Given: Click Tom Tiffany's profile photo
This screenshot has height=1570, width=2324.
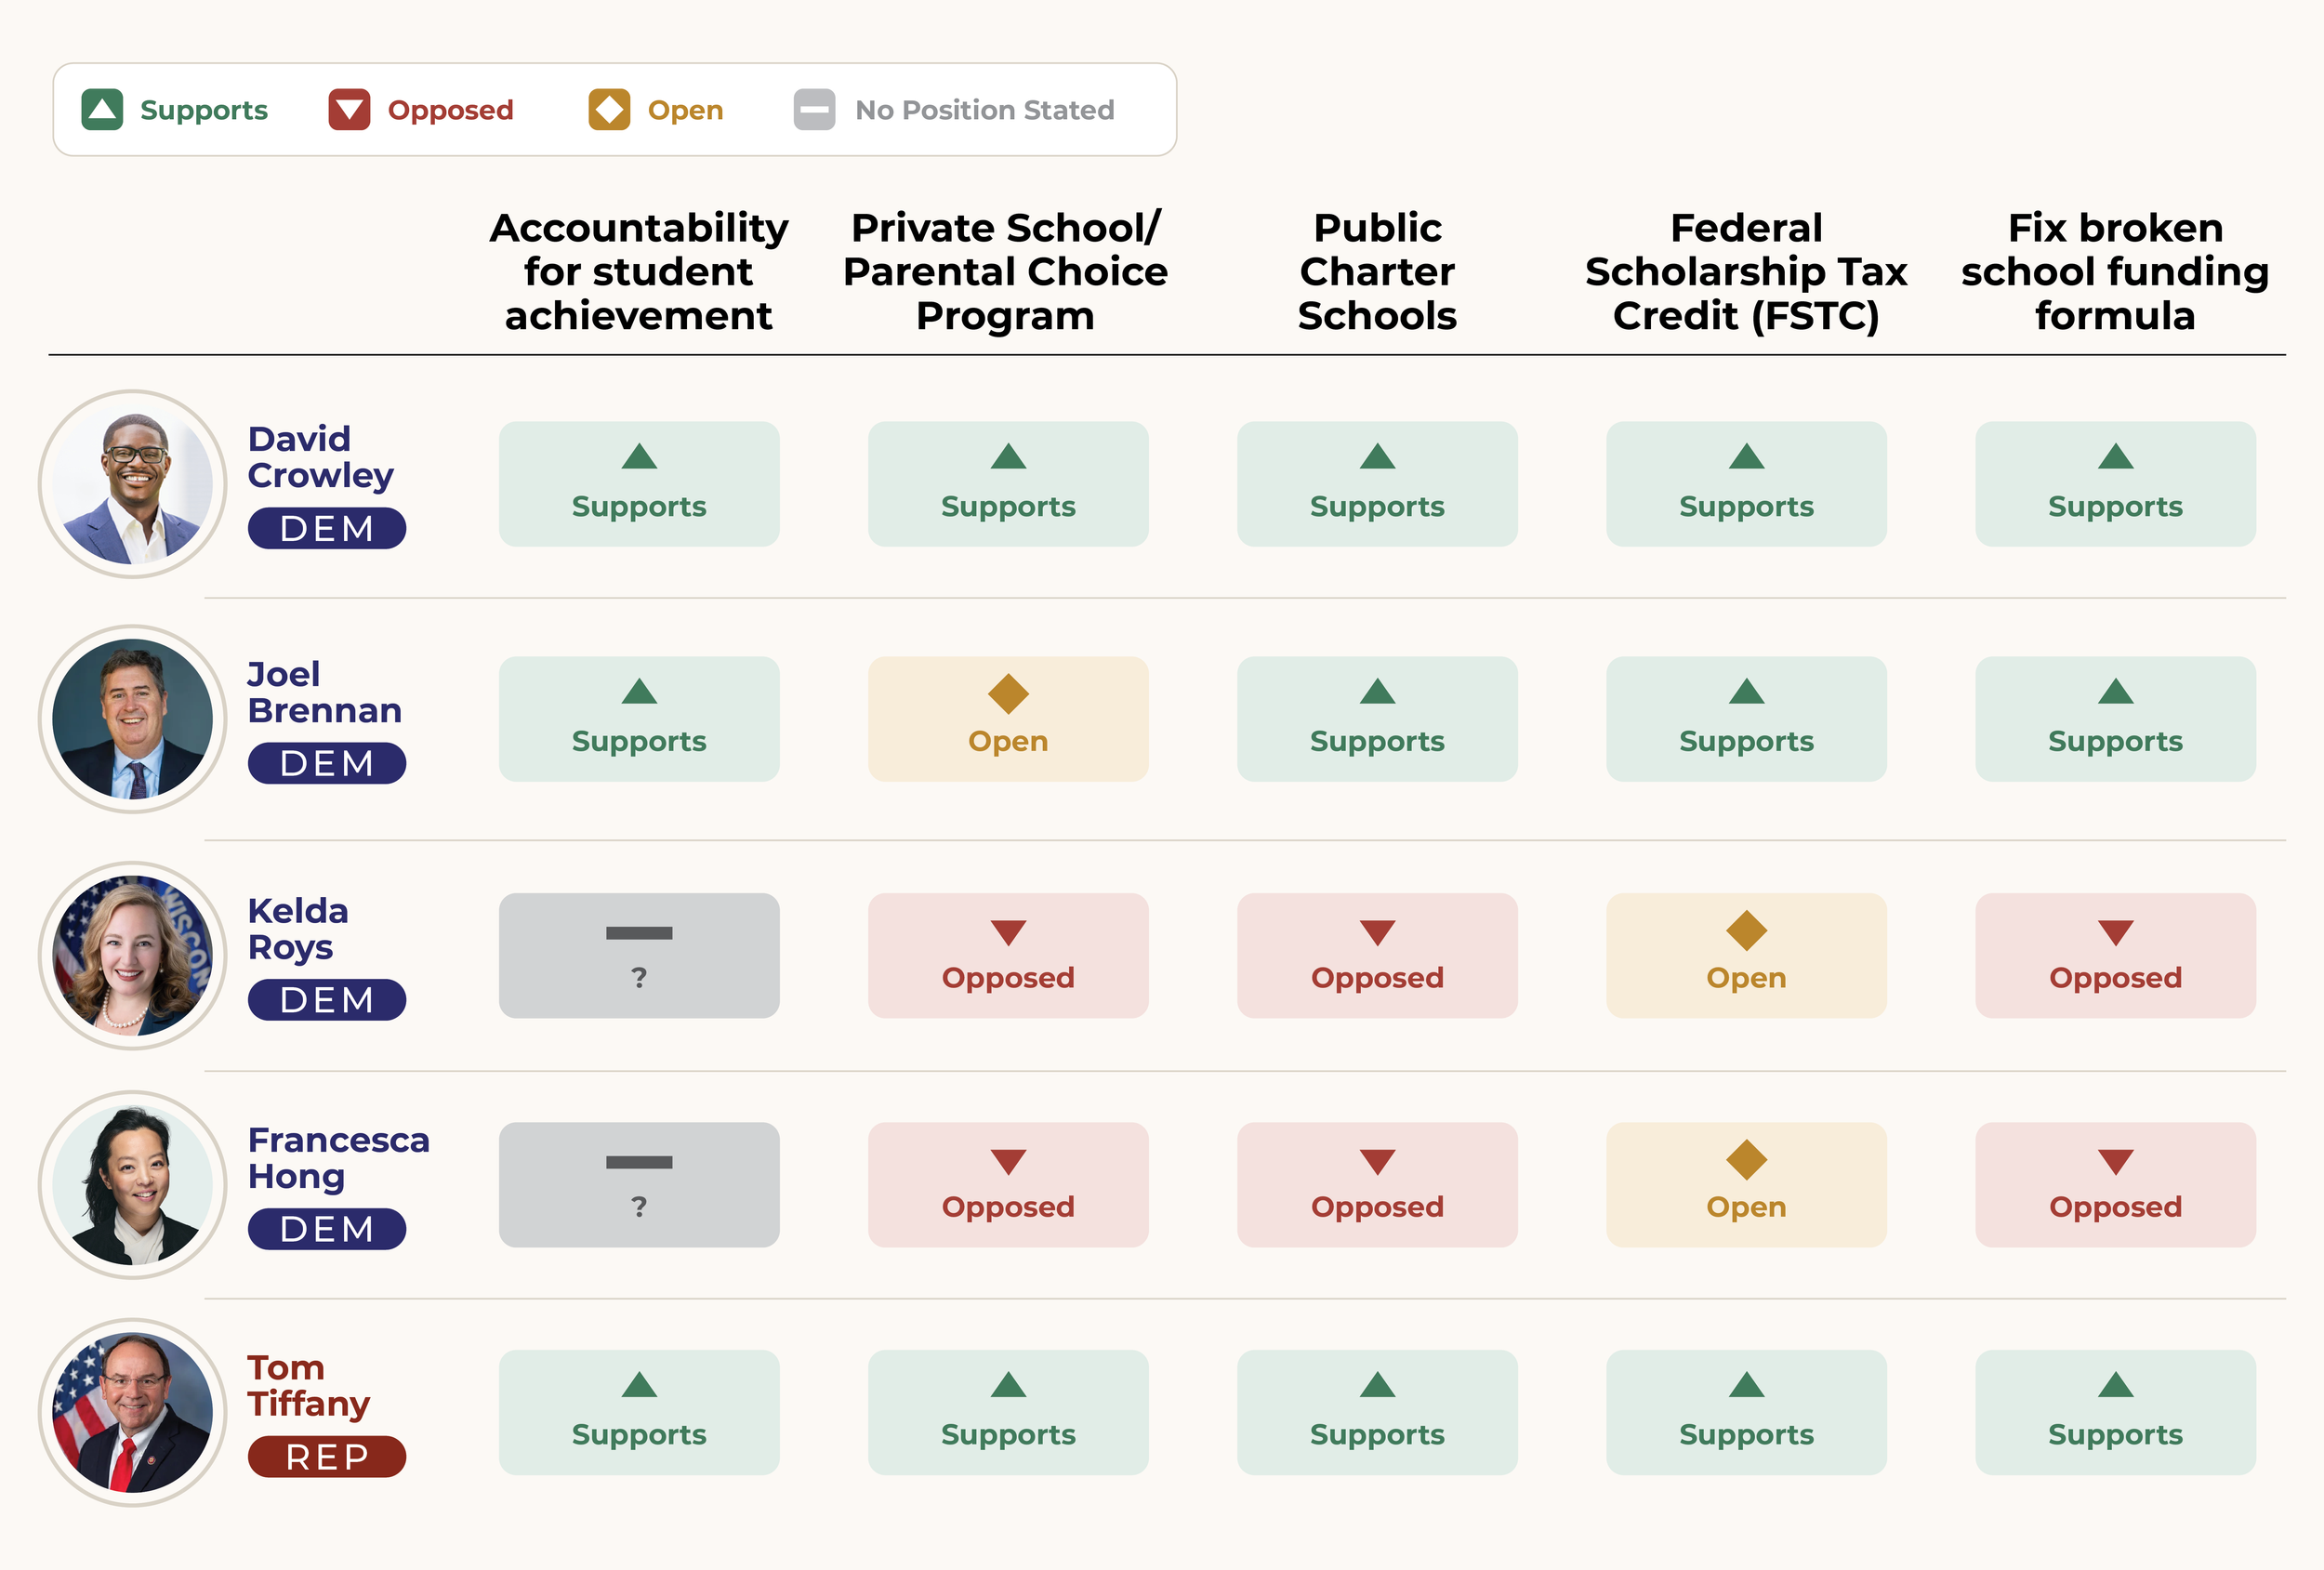Looking at the screenshot, I should pos(133,1412).
